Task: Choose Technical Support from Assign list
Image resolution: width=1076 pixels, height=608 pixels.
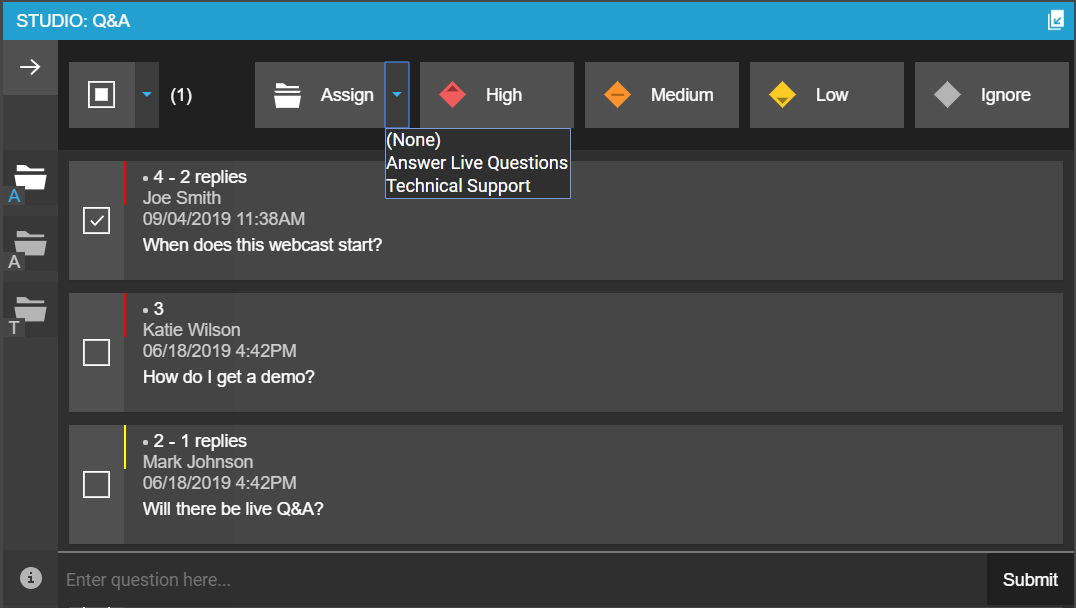Action: point(458,186)
